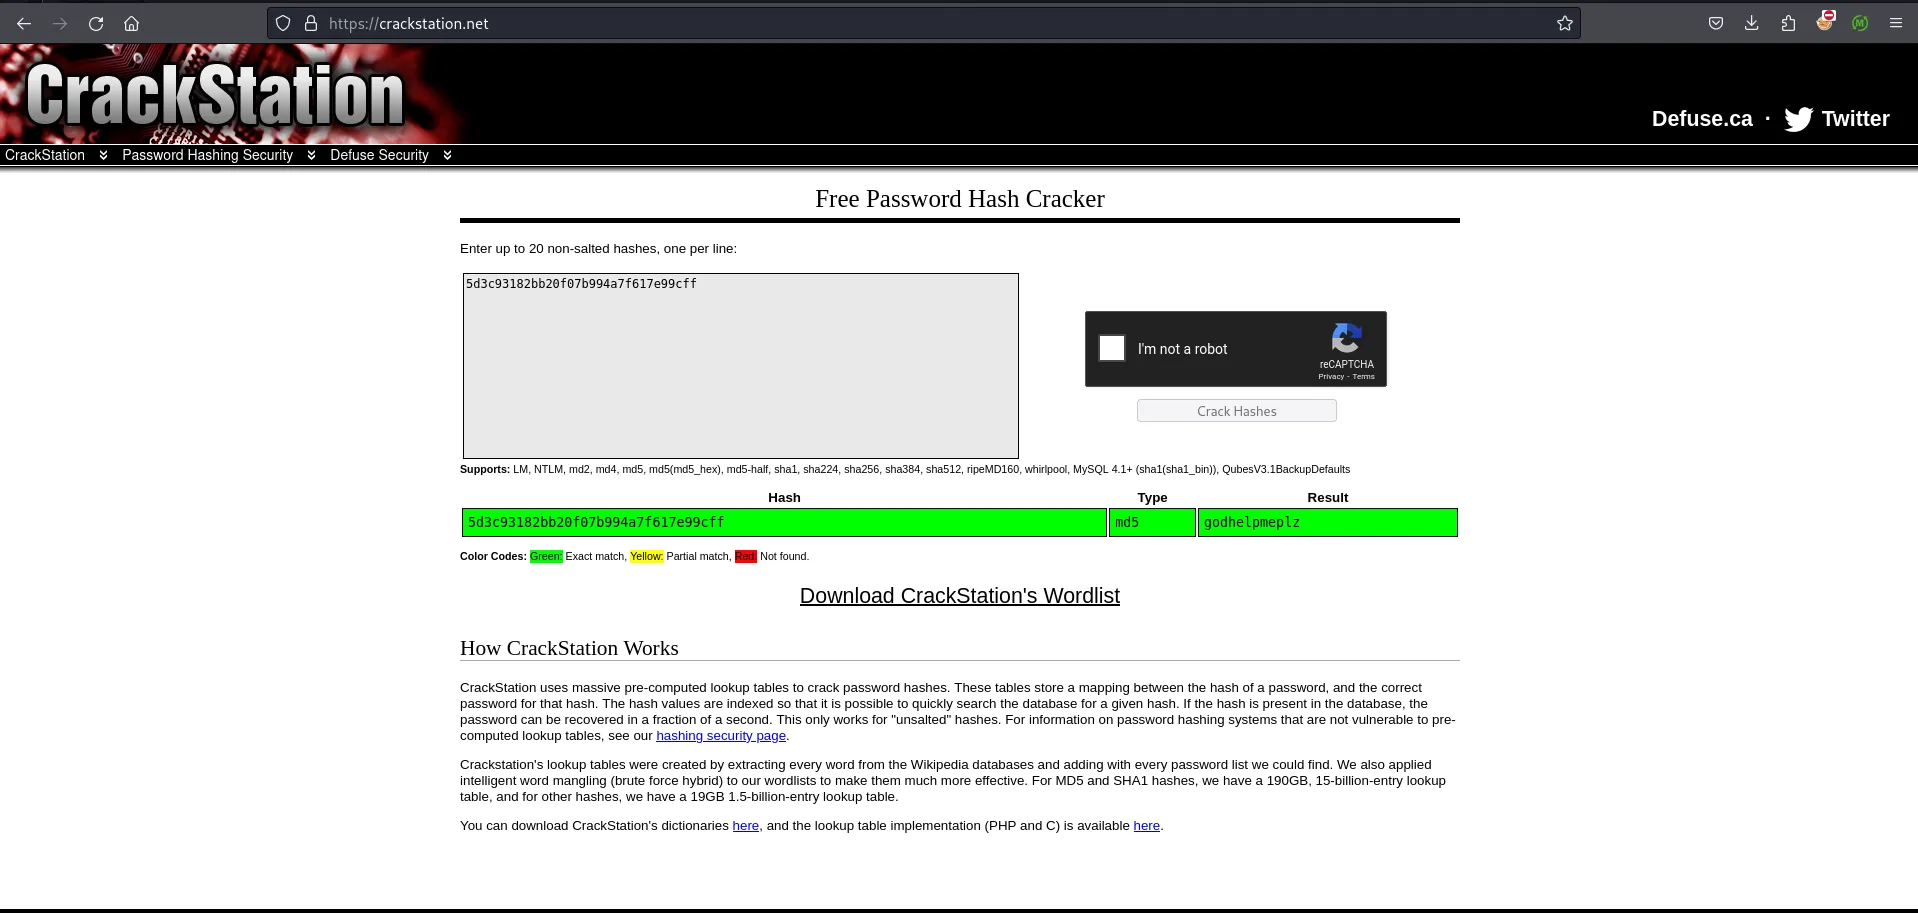
Task: Go back to the previous page
Action: pos(24,24)
